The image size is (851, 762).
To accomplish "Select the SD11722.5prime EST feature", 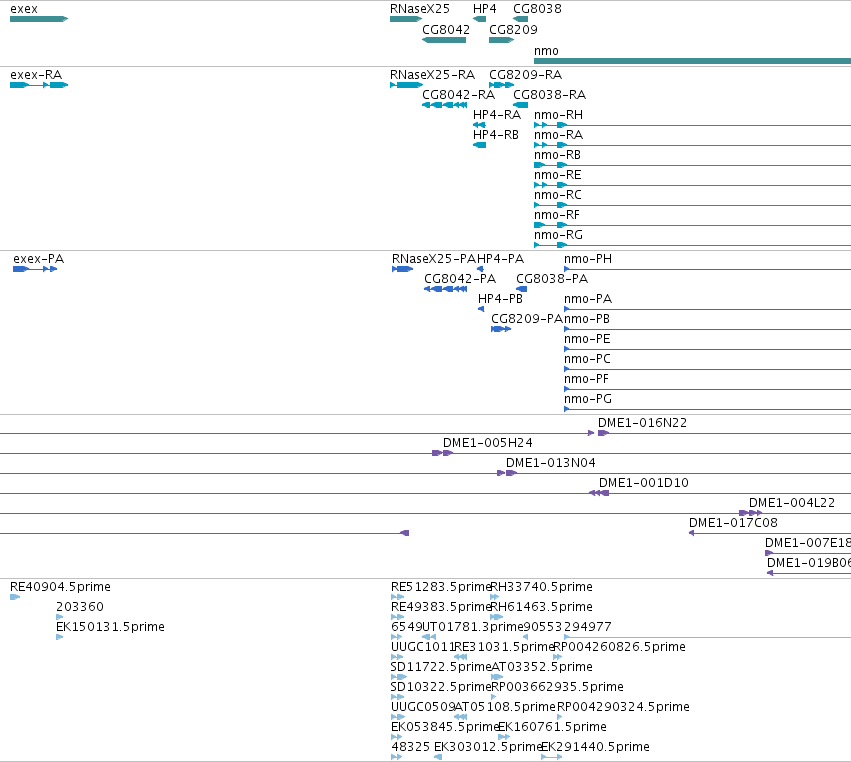I will tap(399, 677).
